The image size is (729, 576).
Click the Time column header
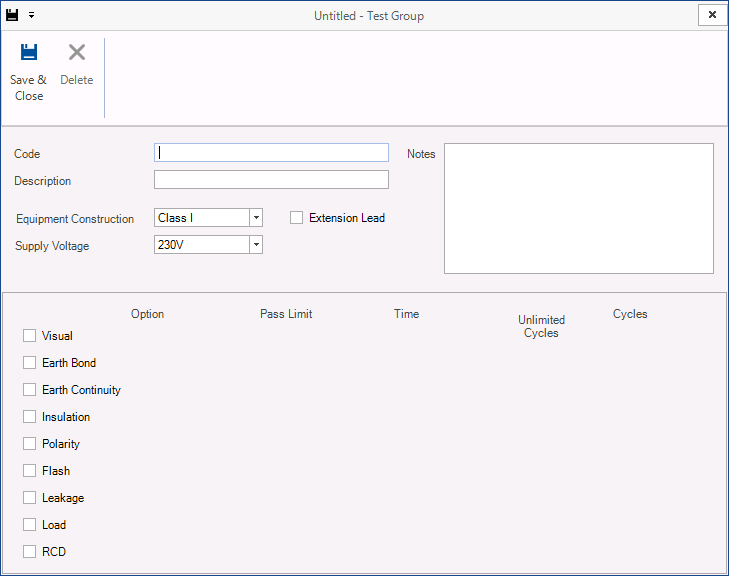[x=406, y=314]
